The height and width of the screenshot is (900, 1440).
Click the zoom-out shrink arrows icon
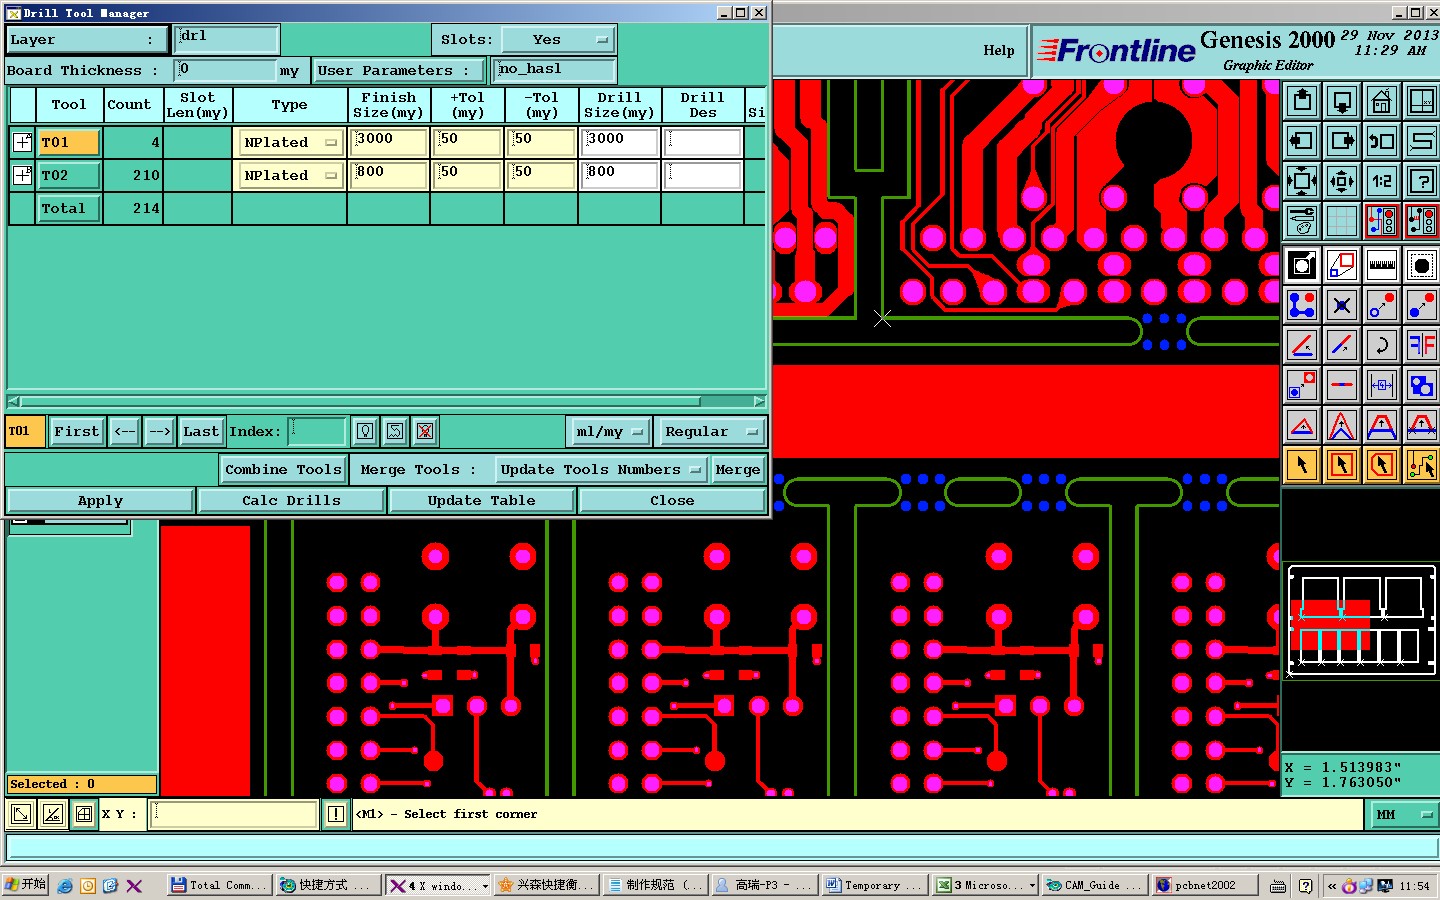pyautogui.click(x=1342, y=181)
